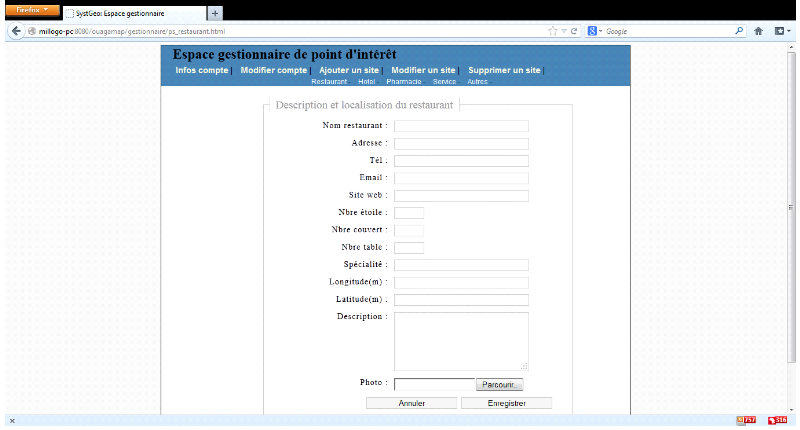The height and width of the screenshot is (430, 800).
Task: Open the Firefox orange menu button
Action: (32, 10)
